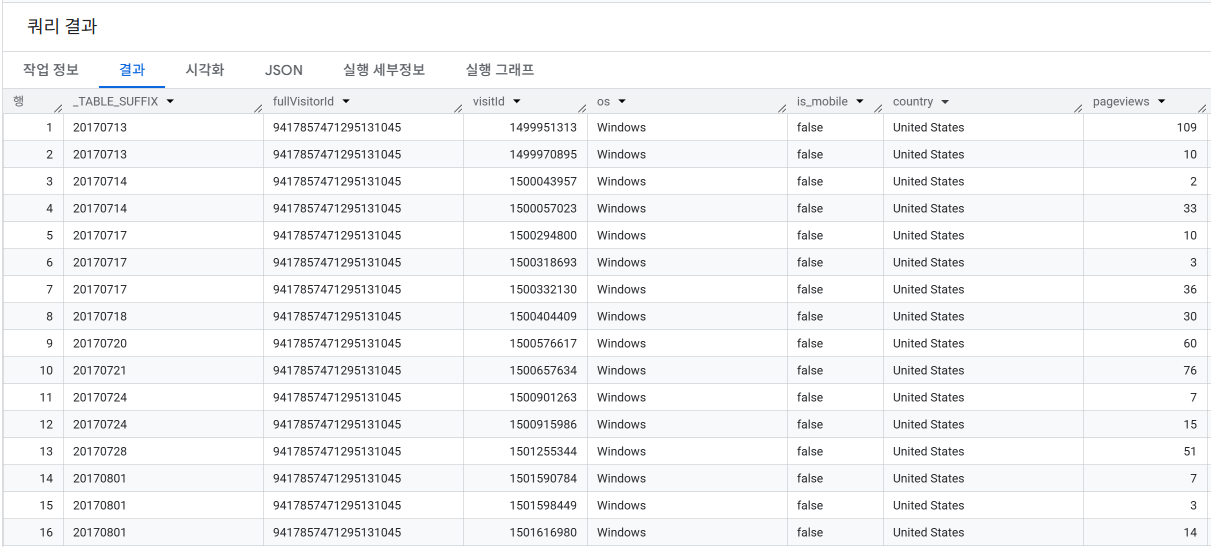Open the _TABLE_SUFFIX column sort menu arrow
Image resolution: width=1211 pixels, height=547 pixels.
(x=170, y=102)
